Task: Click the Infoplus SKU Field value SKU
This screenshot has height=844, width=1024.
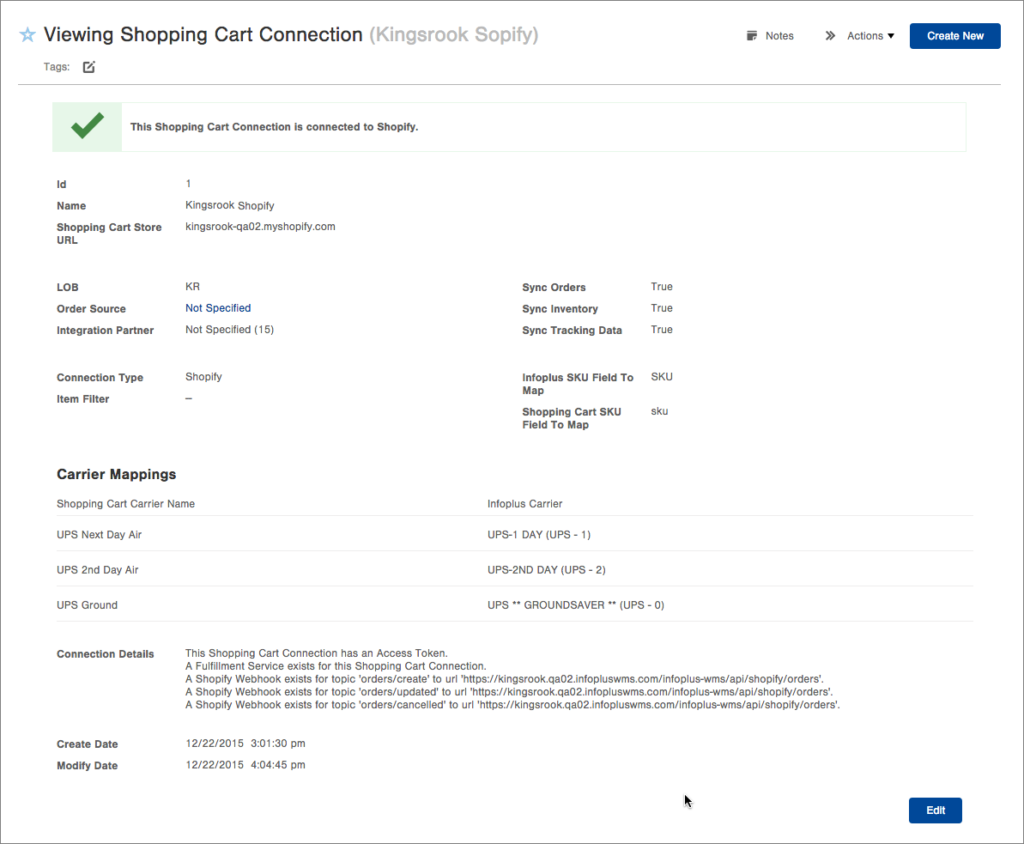Action: pyautogui.click(x=662, y=377)
